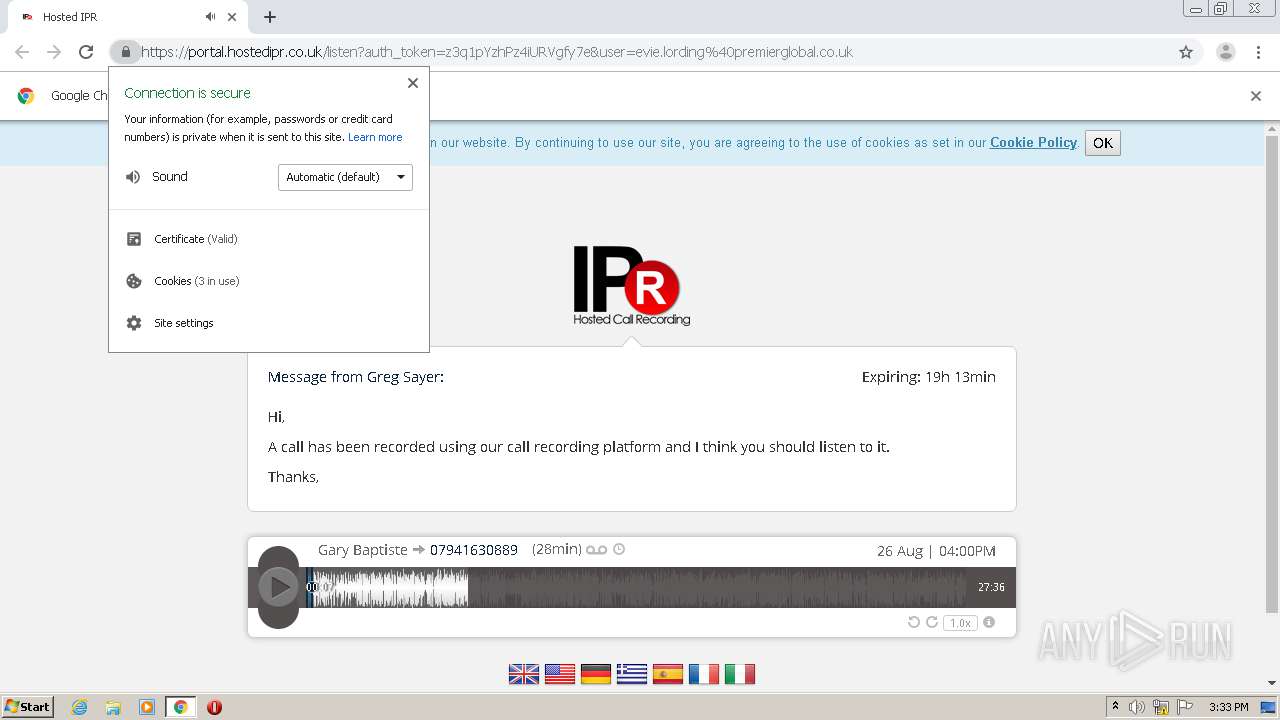Open the Chrome three-dot menu
Screen dimensions: 1280x720
[x=1258, y=52]
